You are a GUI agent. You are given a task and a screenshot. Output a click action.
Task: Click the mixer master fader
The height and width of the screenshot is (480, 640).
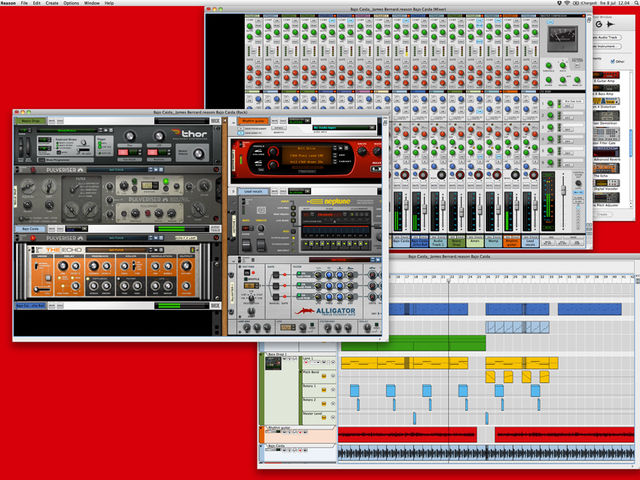click(563, 190)
